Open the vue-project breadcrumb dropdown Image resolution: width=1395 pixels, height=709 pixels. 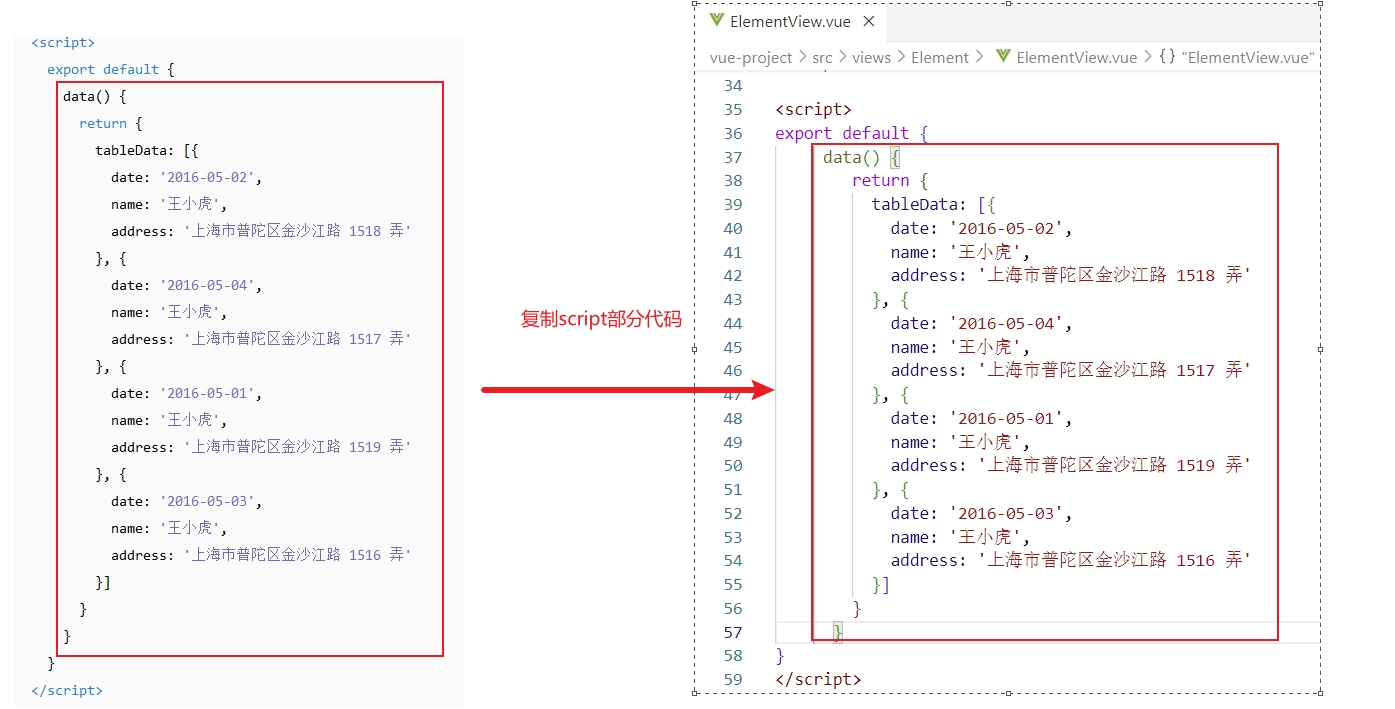tap(750, 57)
